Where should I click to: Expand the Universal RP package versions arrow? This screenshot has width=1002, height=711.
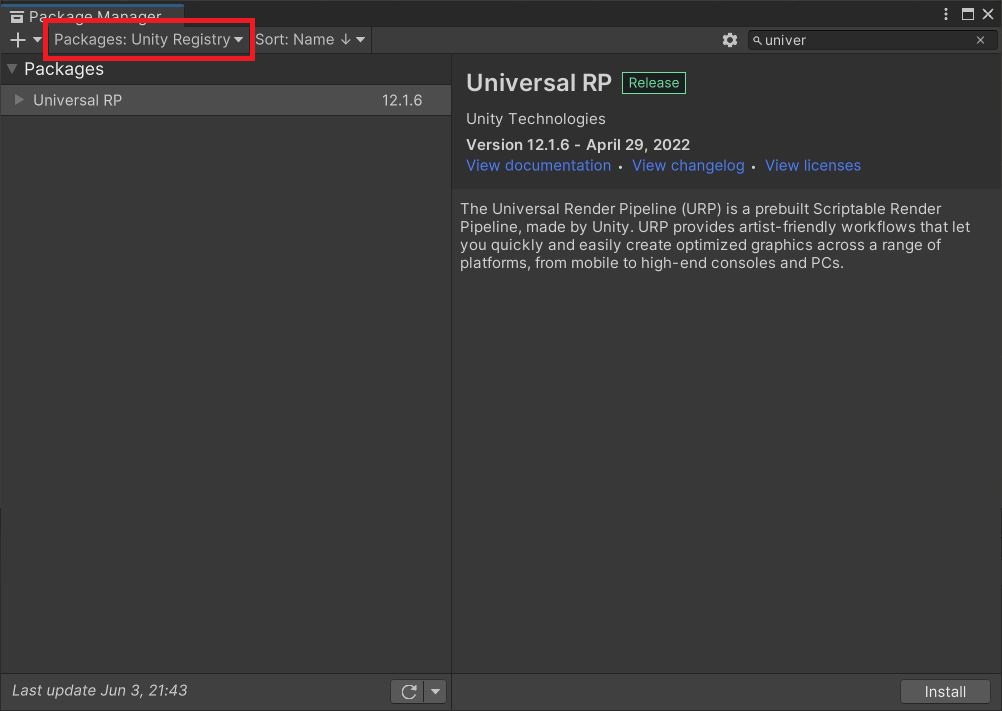point(19,100)
